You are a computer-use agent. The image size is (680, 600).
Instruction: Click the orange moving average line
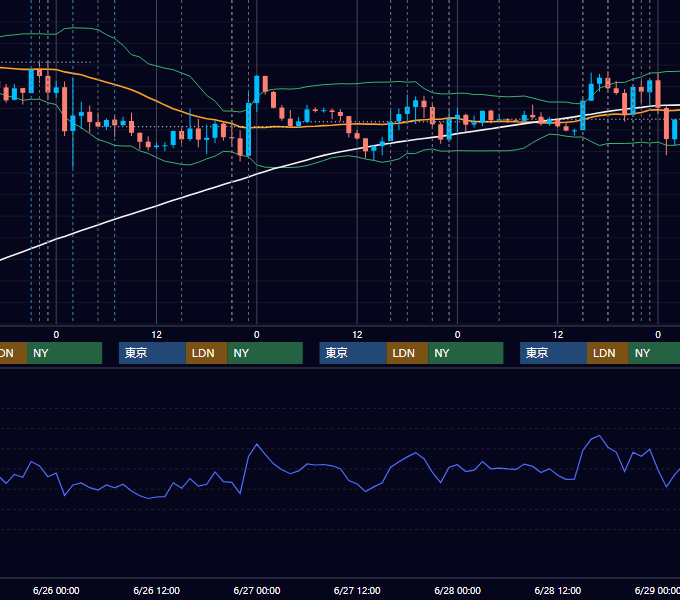(x=156, y=101)
